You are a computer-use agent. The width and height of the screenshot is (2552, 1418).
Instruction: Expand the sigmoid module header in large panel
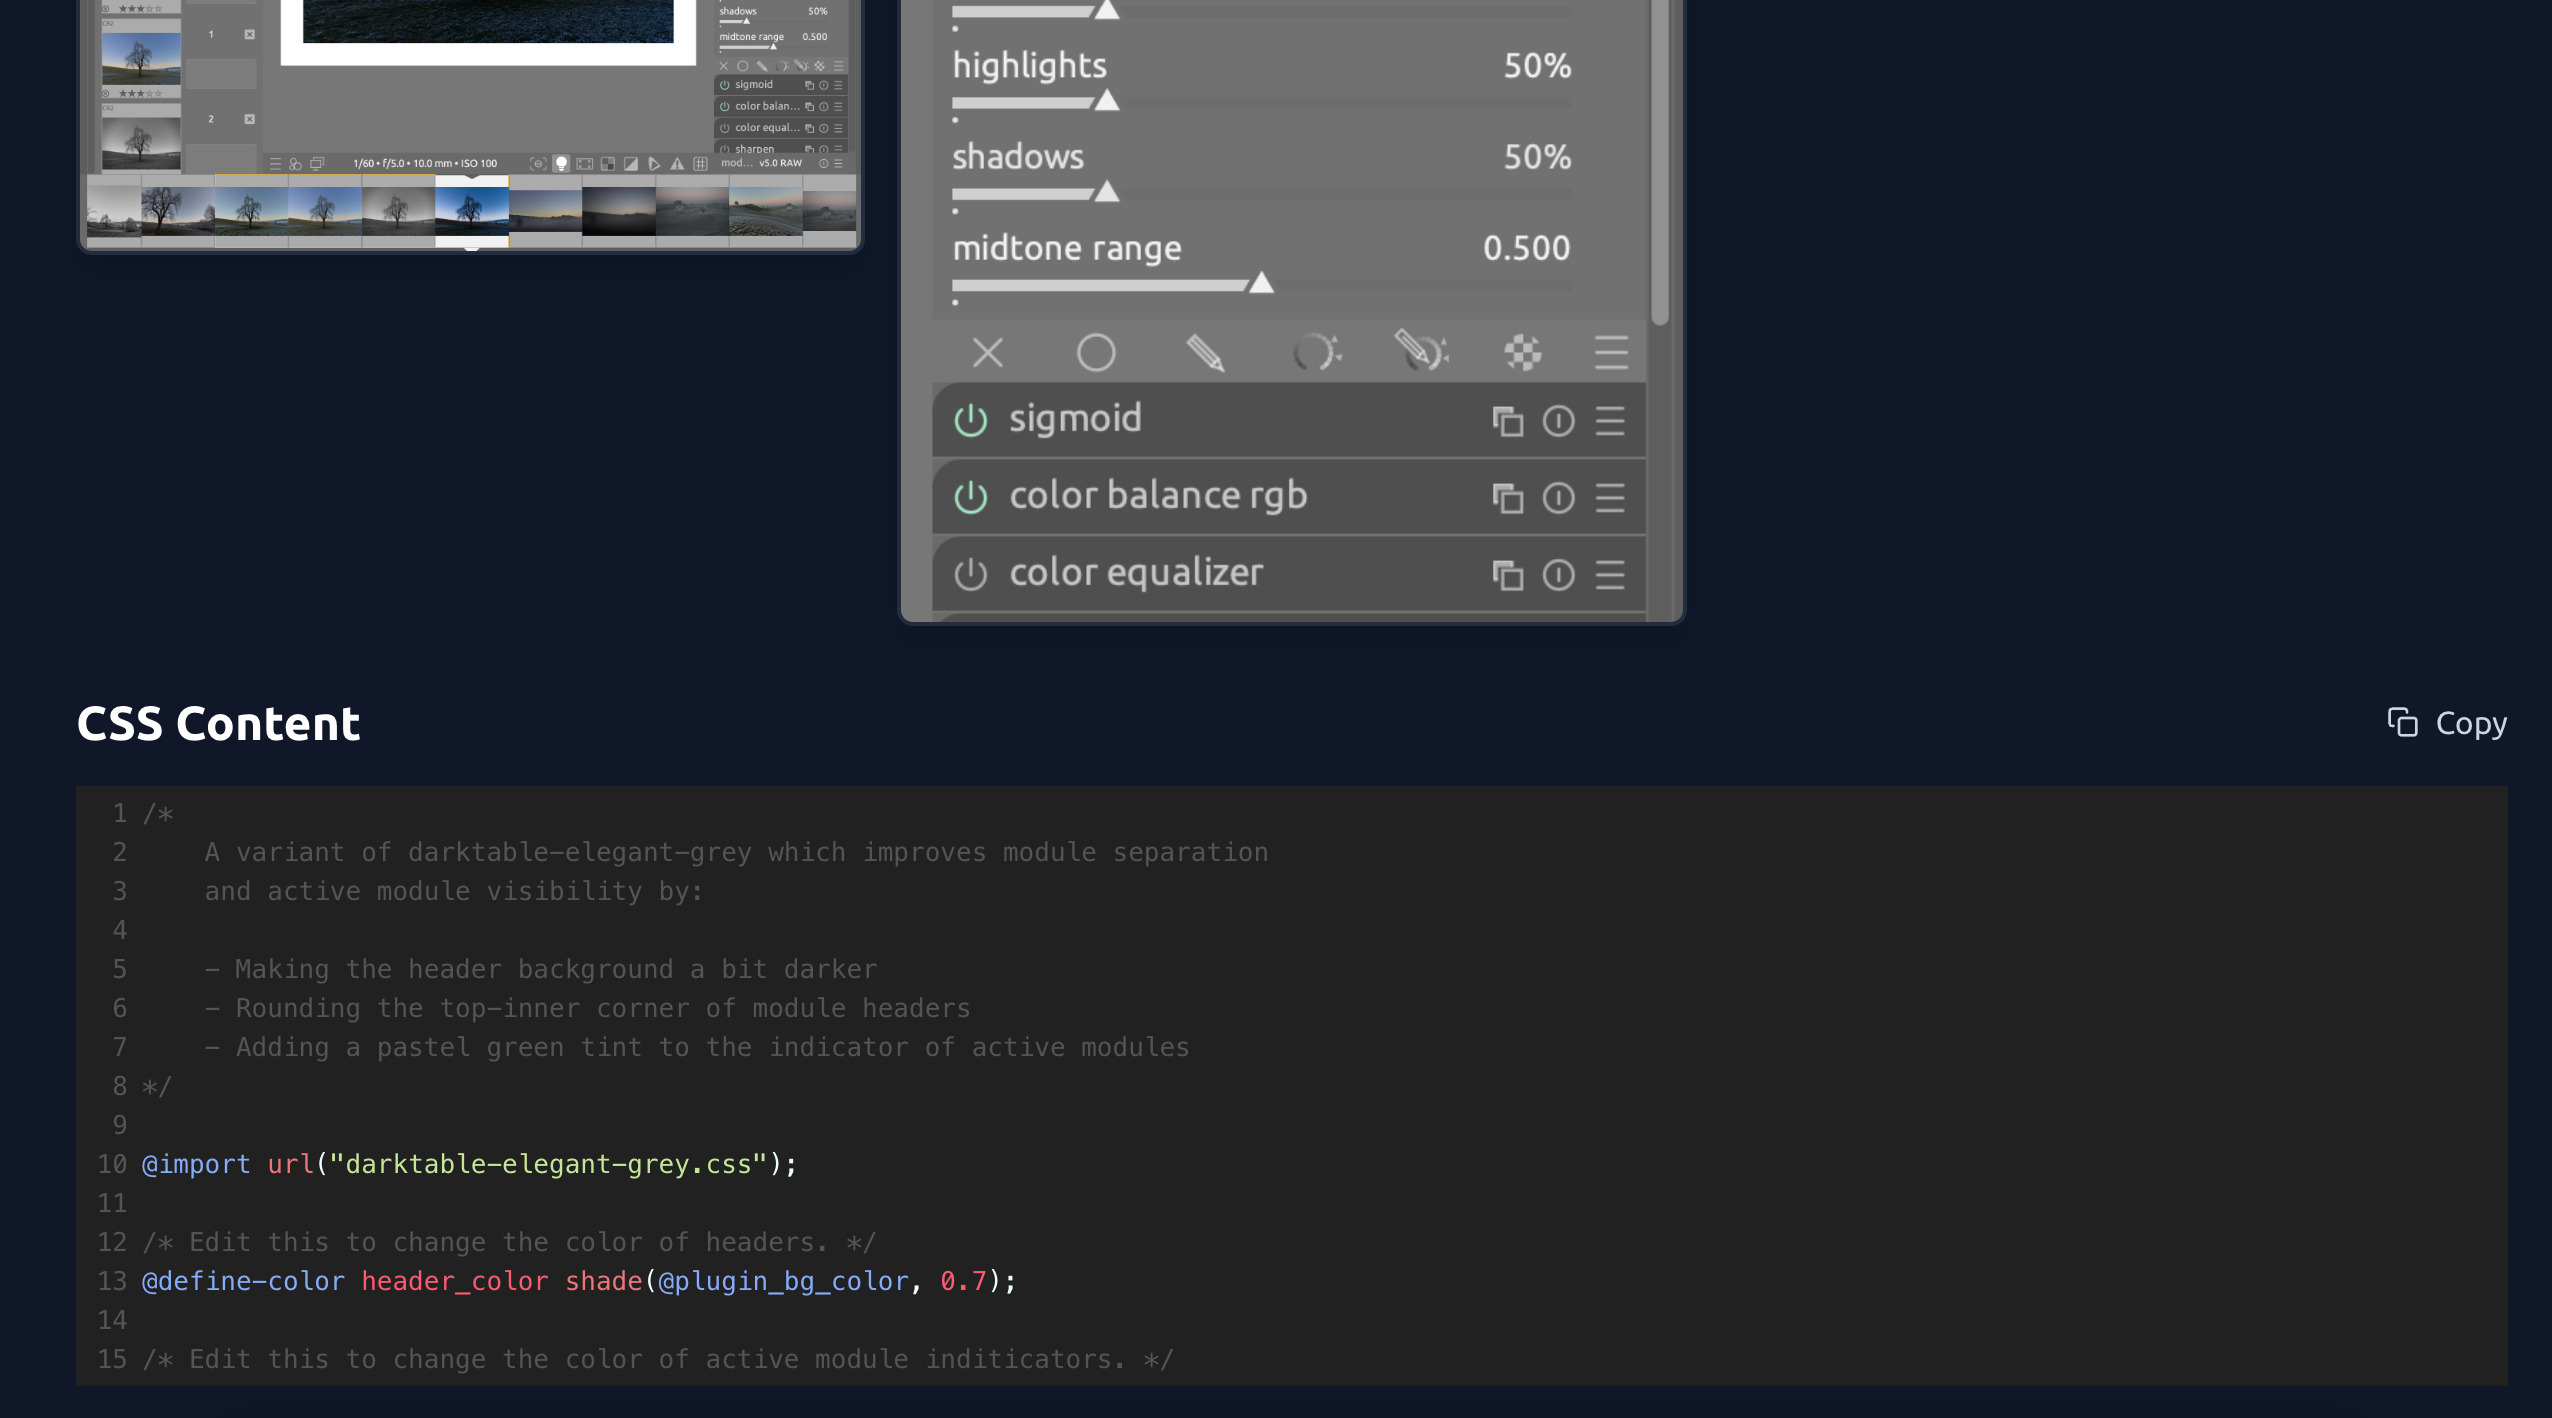click(1075, 419)
